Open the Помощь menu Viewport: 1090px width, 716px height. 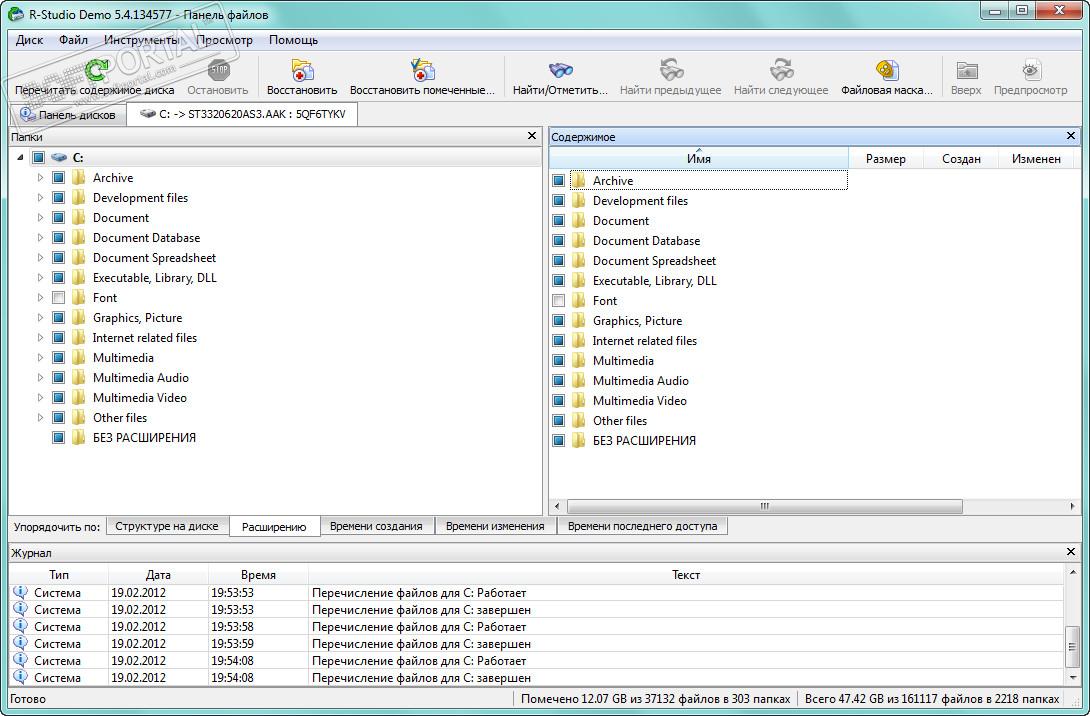pos(293,40)
